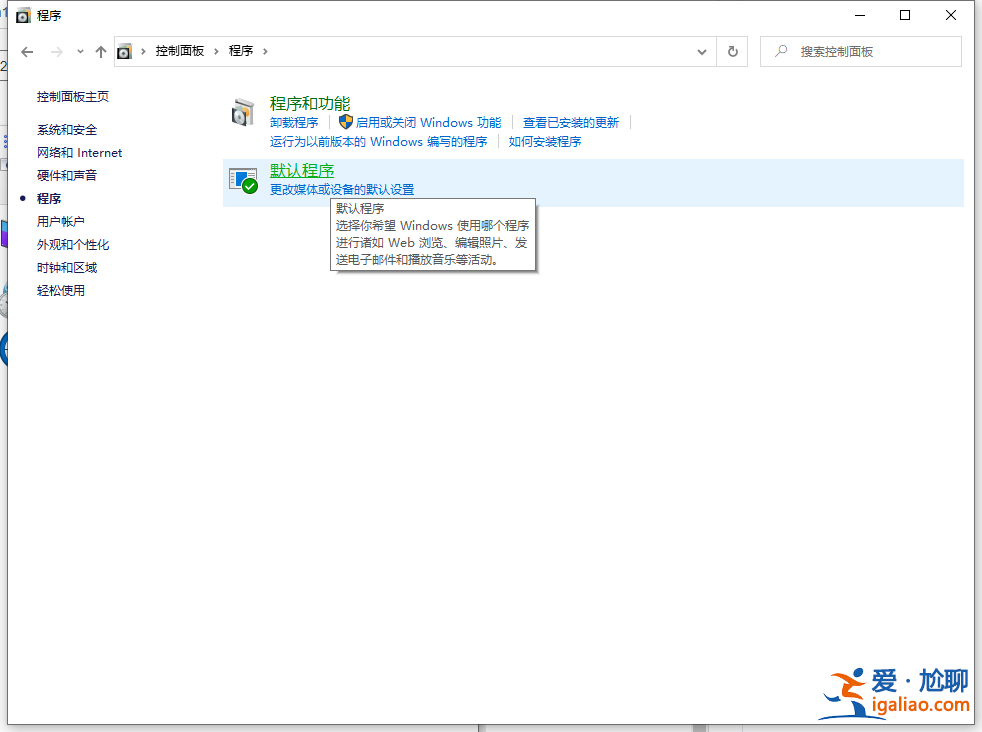
Task: Click the up arrow to go to parent folder
Action: click(100, 51)
